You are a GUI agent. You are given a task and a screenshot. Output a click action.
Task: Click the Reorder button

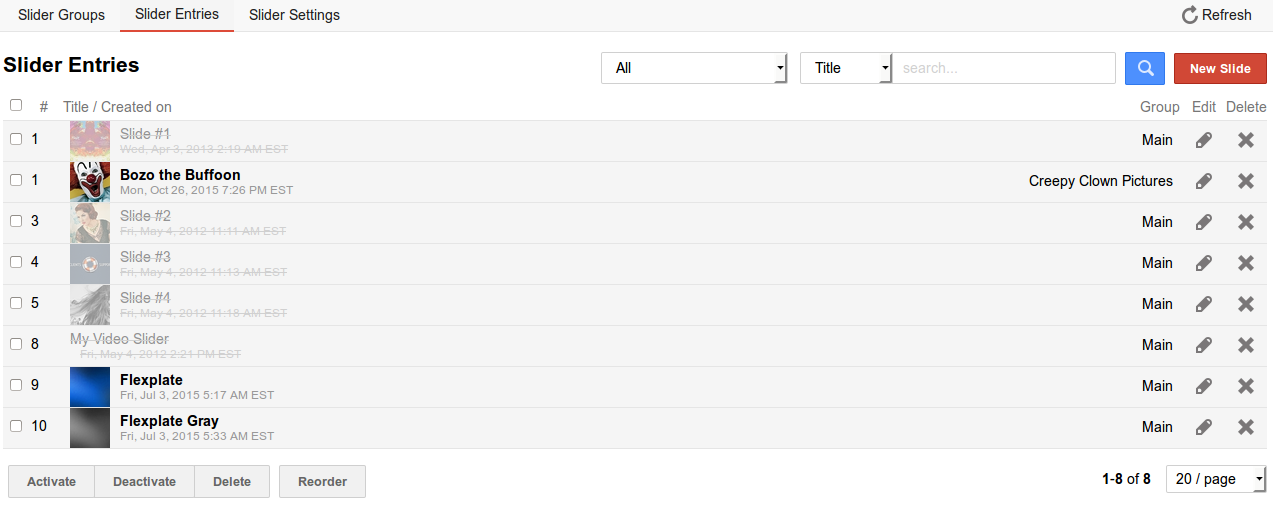pyautogui.click(x=322, y=481)
